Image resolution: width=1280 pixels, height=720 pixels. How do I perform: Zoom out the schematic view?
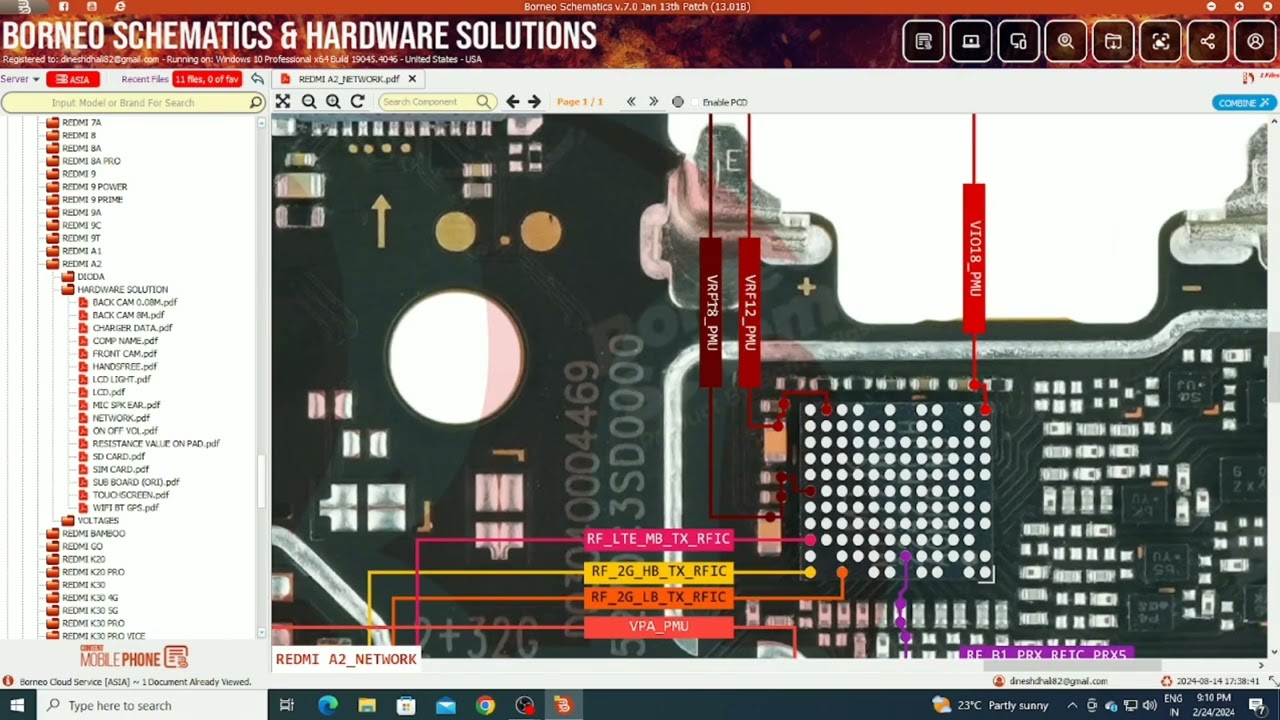(x=309, y=102)
